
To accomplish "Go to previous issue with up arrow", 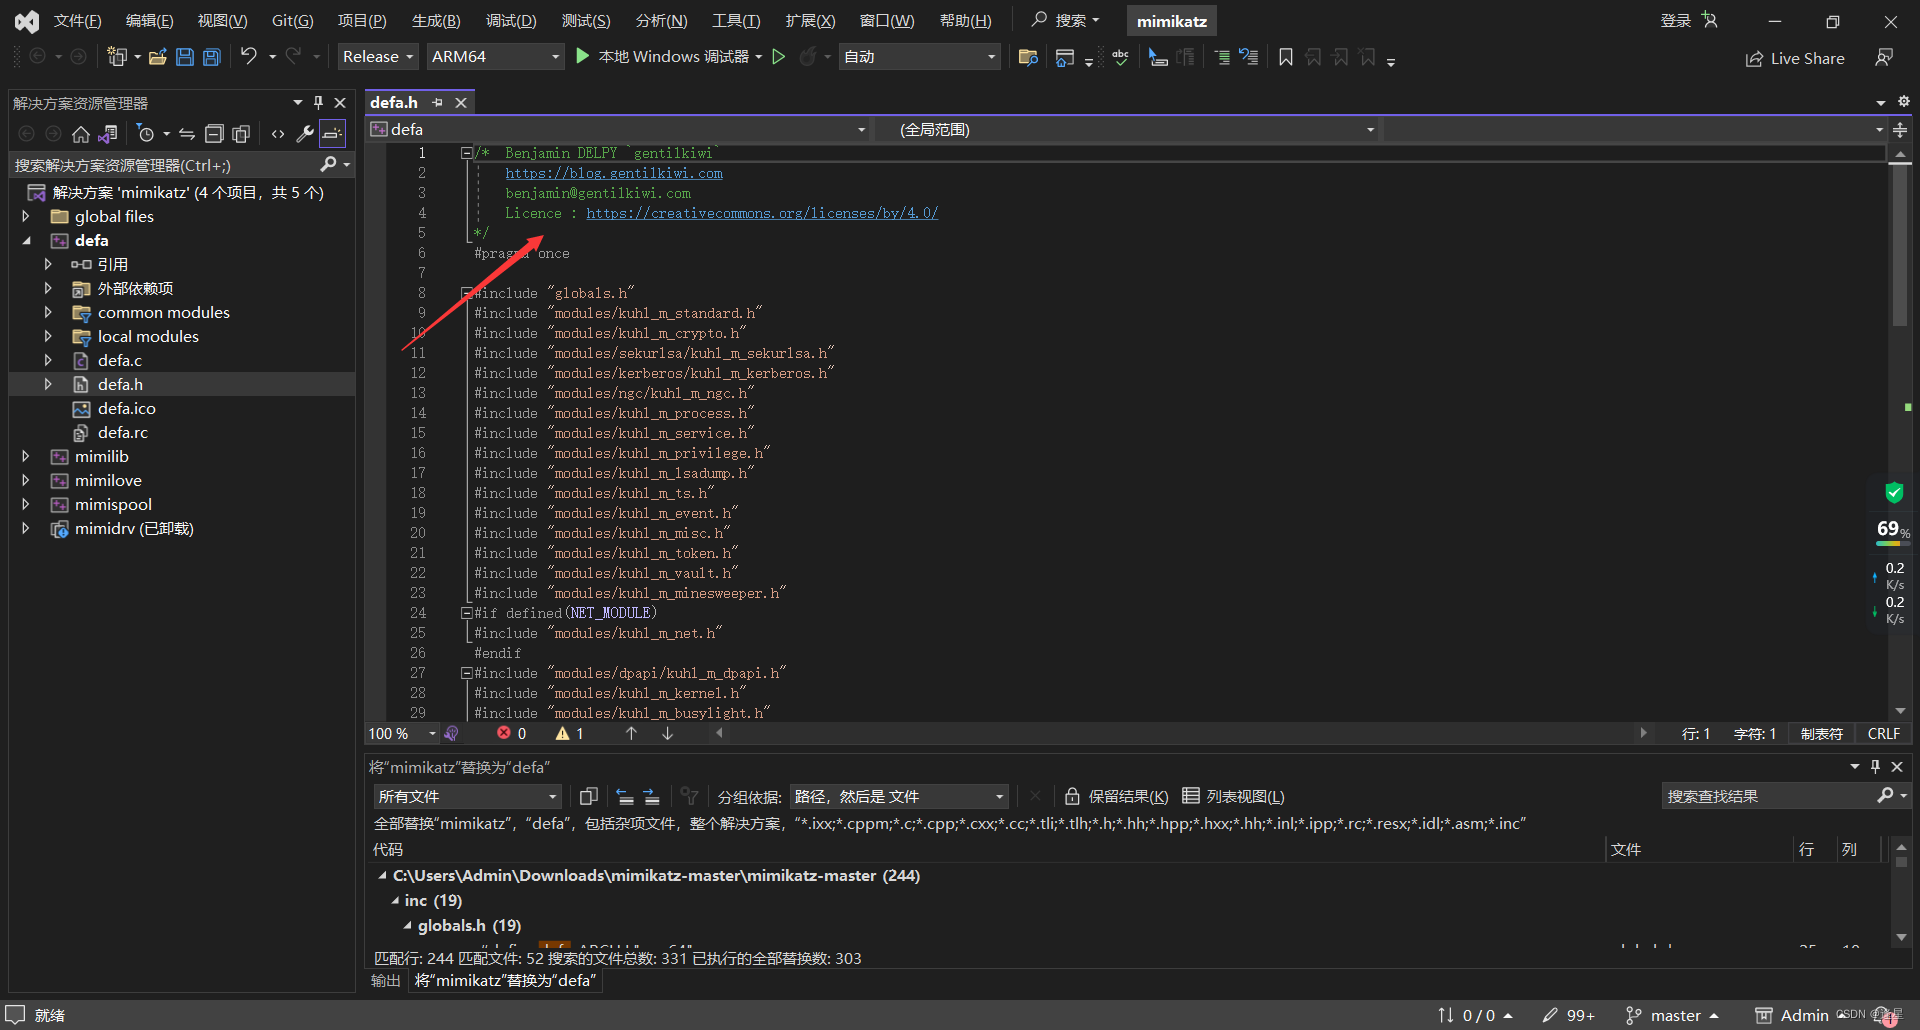I will click(x=631, y=734).
